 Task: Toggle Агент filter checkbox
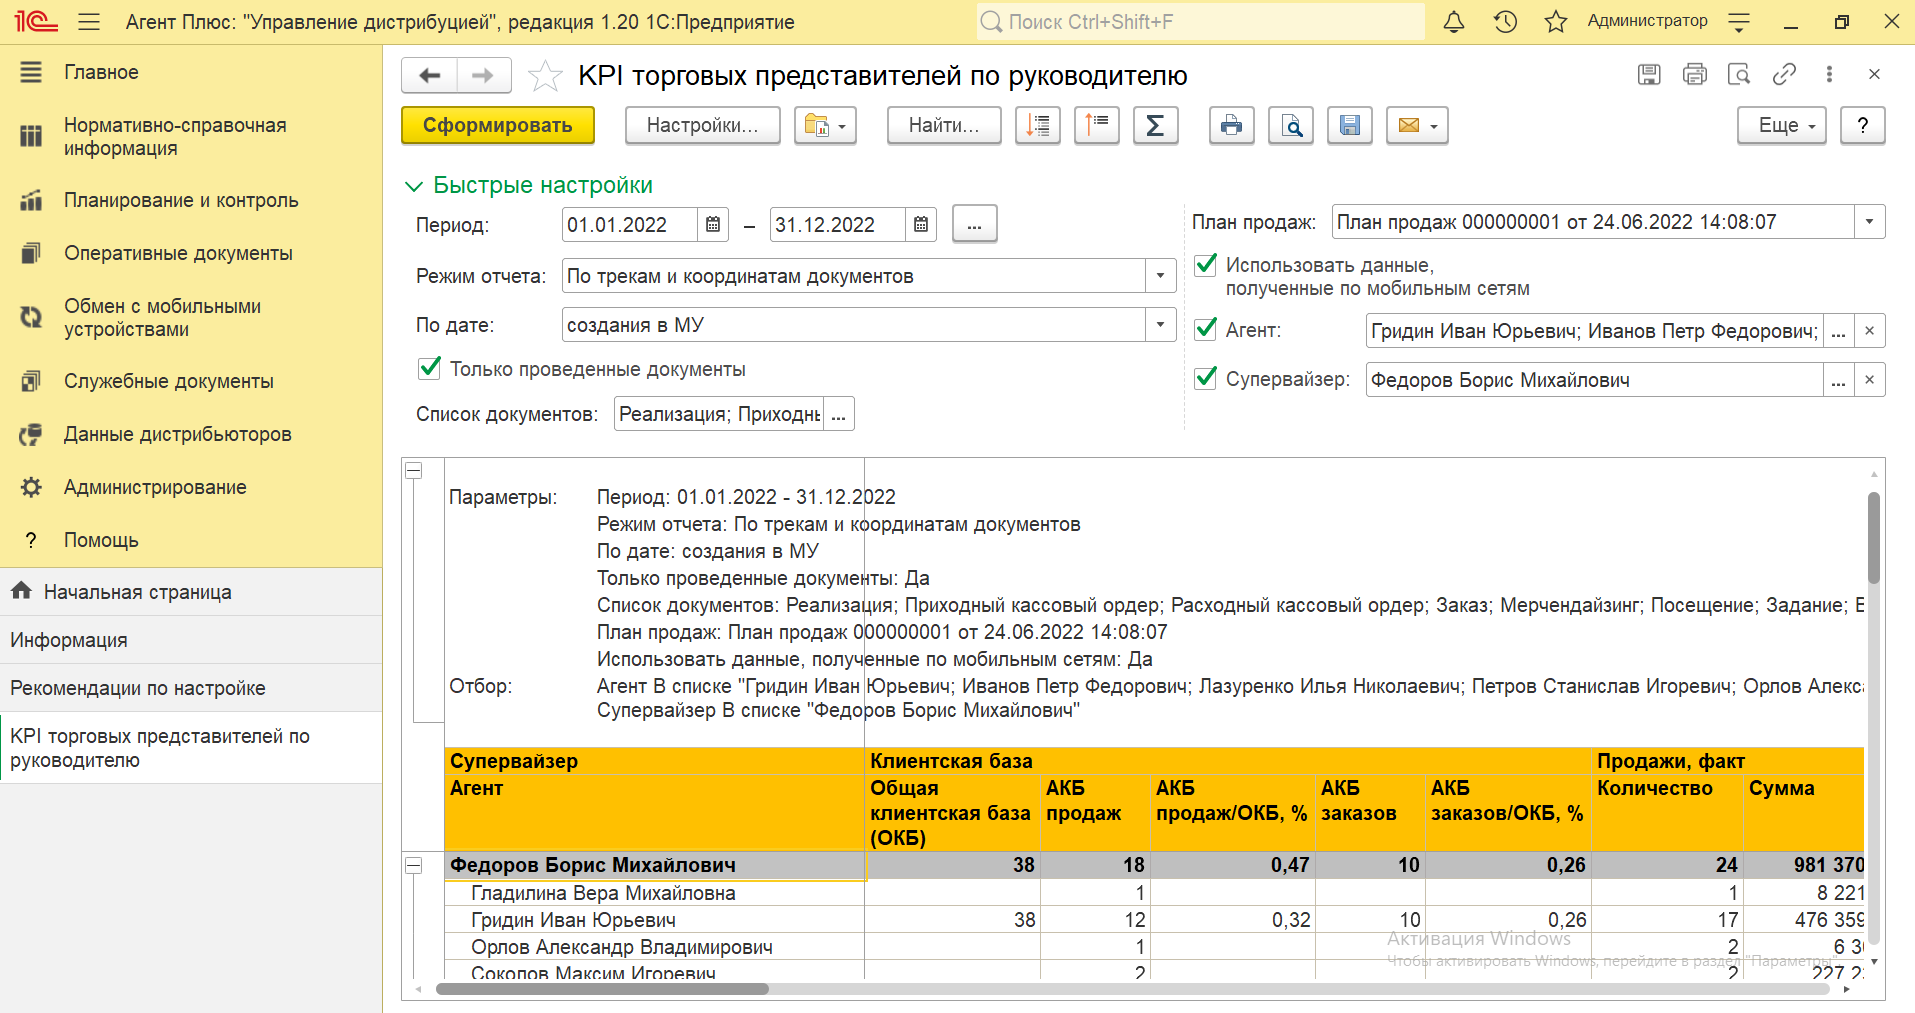[1206, 330]
